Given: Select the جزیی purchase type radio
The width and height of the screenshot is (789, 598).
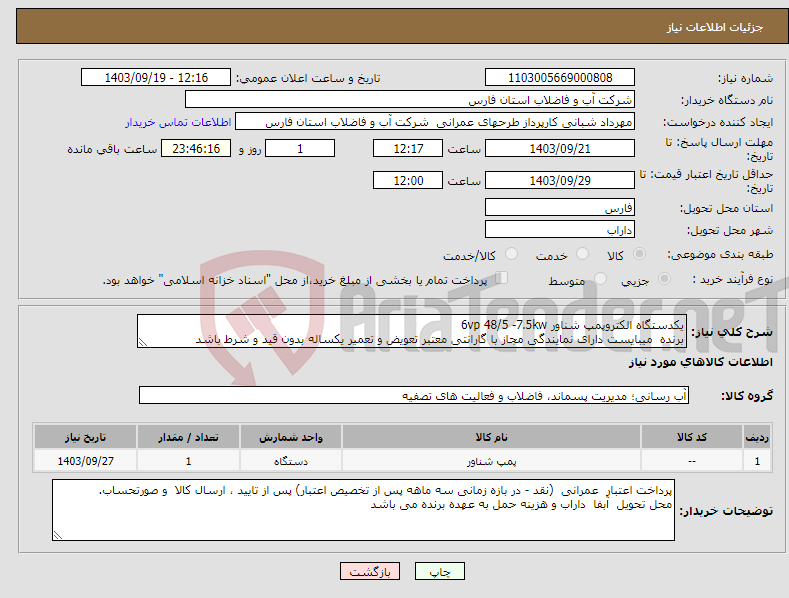Looking at the screenshot, I should (664, 278).
